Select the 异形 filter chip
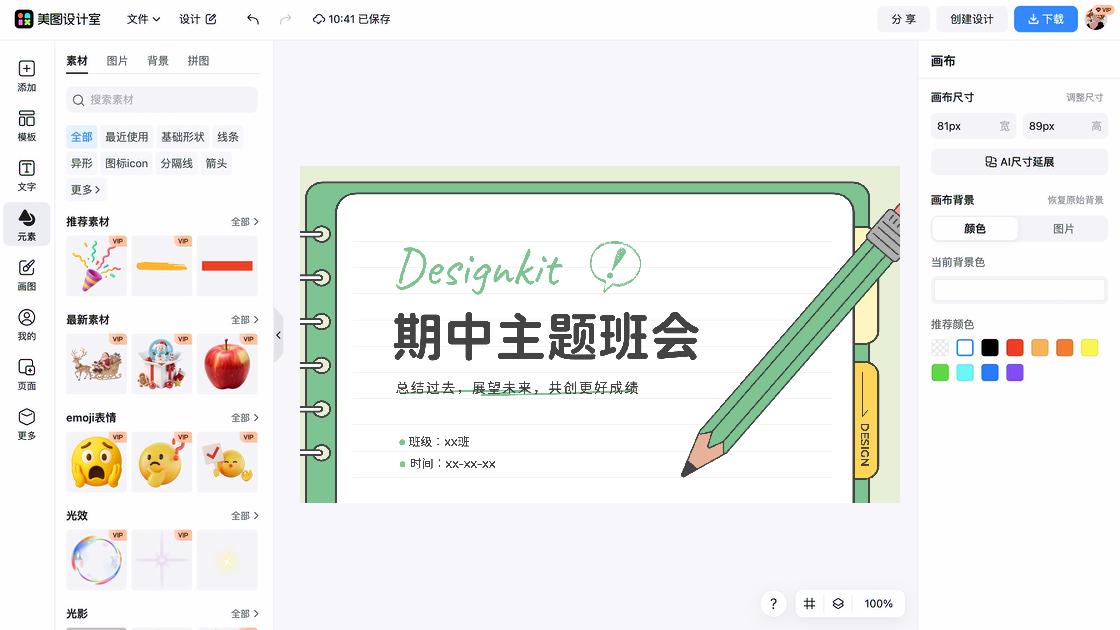The height and width of the screenshot is (630, 1120). [x=81, y=163]
